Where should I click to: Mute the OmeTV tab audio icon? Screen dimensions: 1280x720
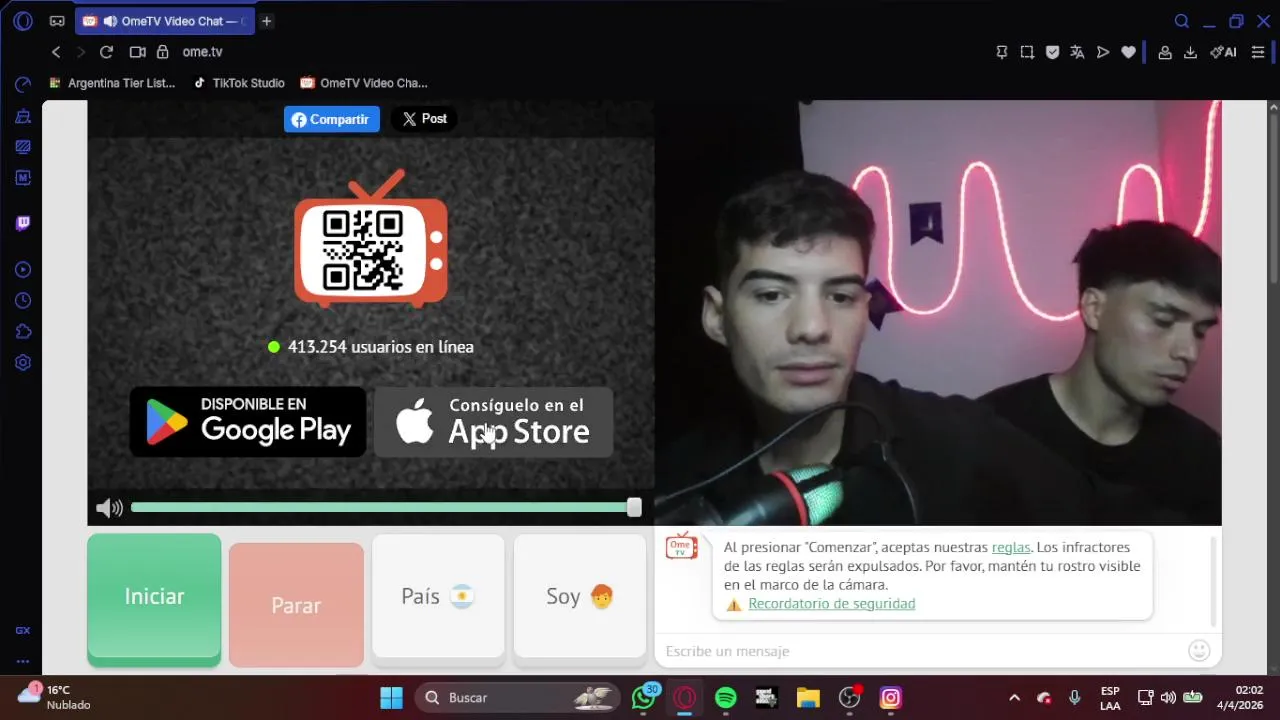[x=110, y=21]
